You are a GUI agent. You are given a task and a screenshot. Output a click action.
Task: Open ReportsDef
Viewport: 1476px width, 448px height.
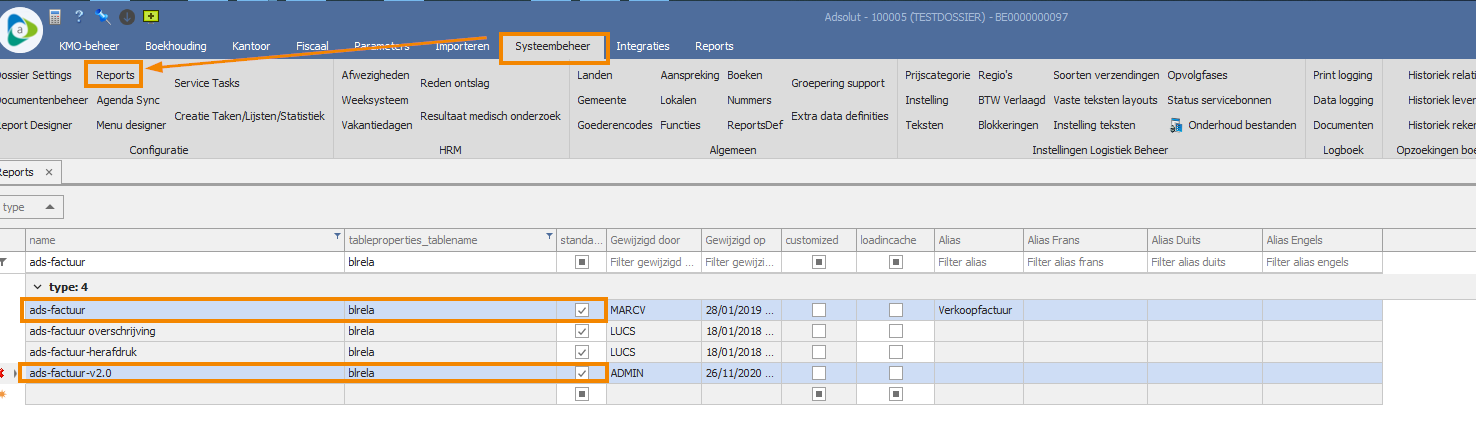tap(756, 125)
